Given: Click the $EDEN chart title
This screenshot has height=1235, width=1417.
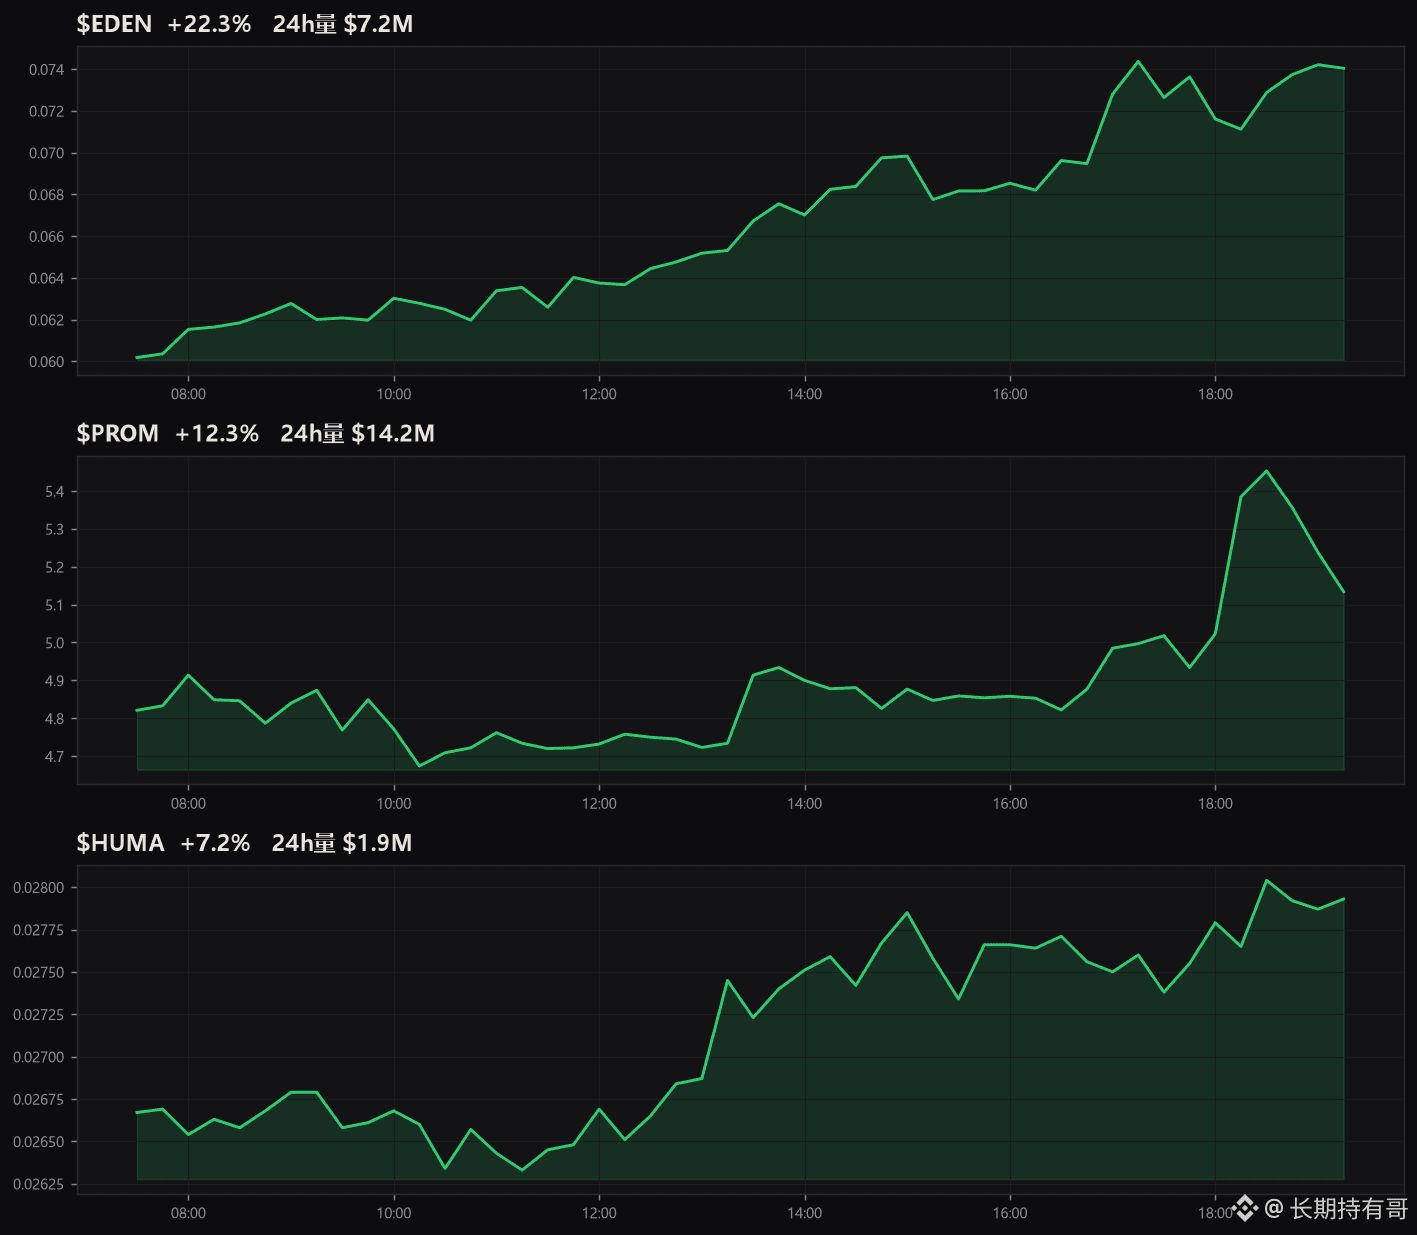Looking at the screenshot, I should (x=114, y=24).
